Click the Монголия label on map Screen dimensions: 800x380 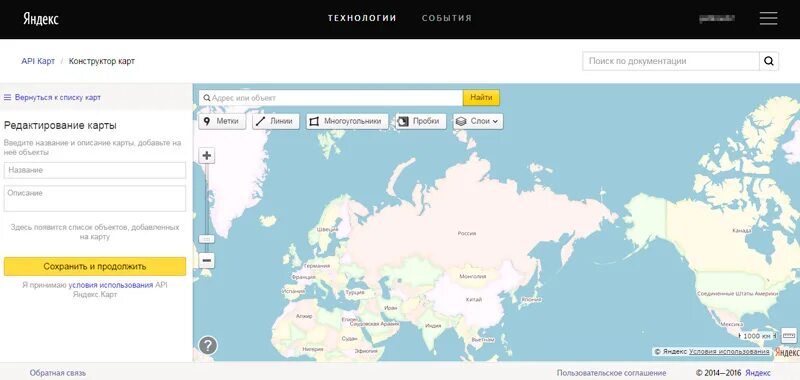472,276
